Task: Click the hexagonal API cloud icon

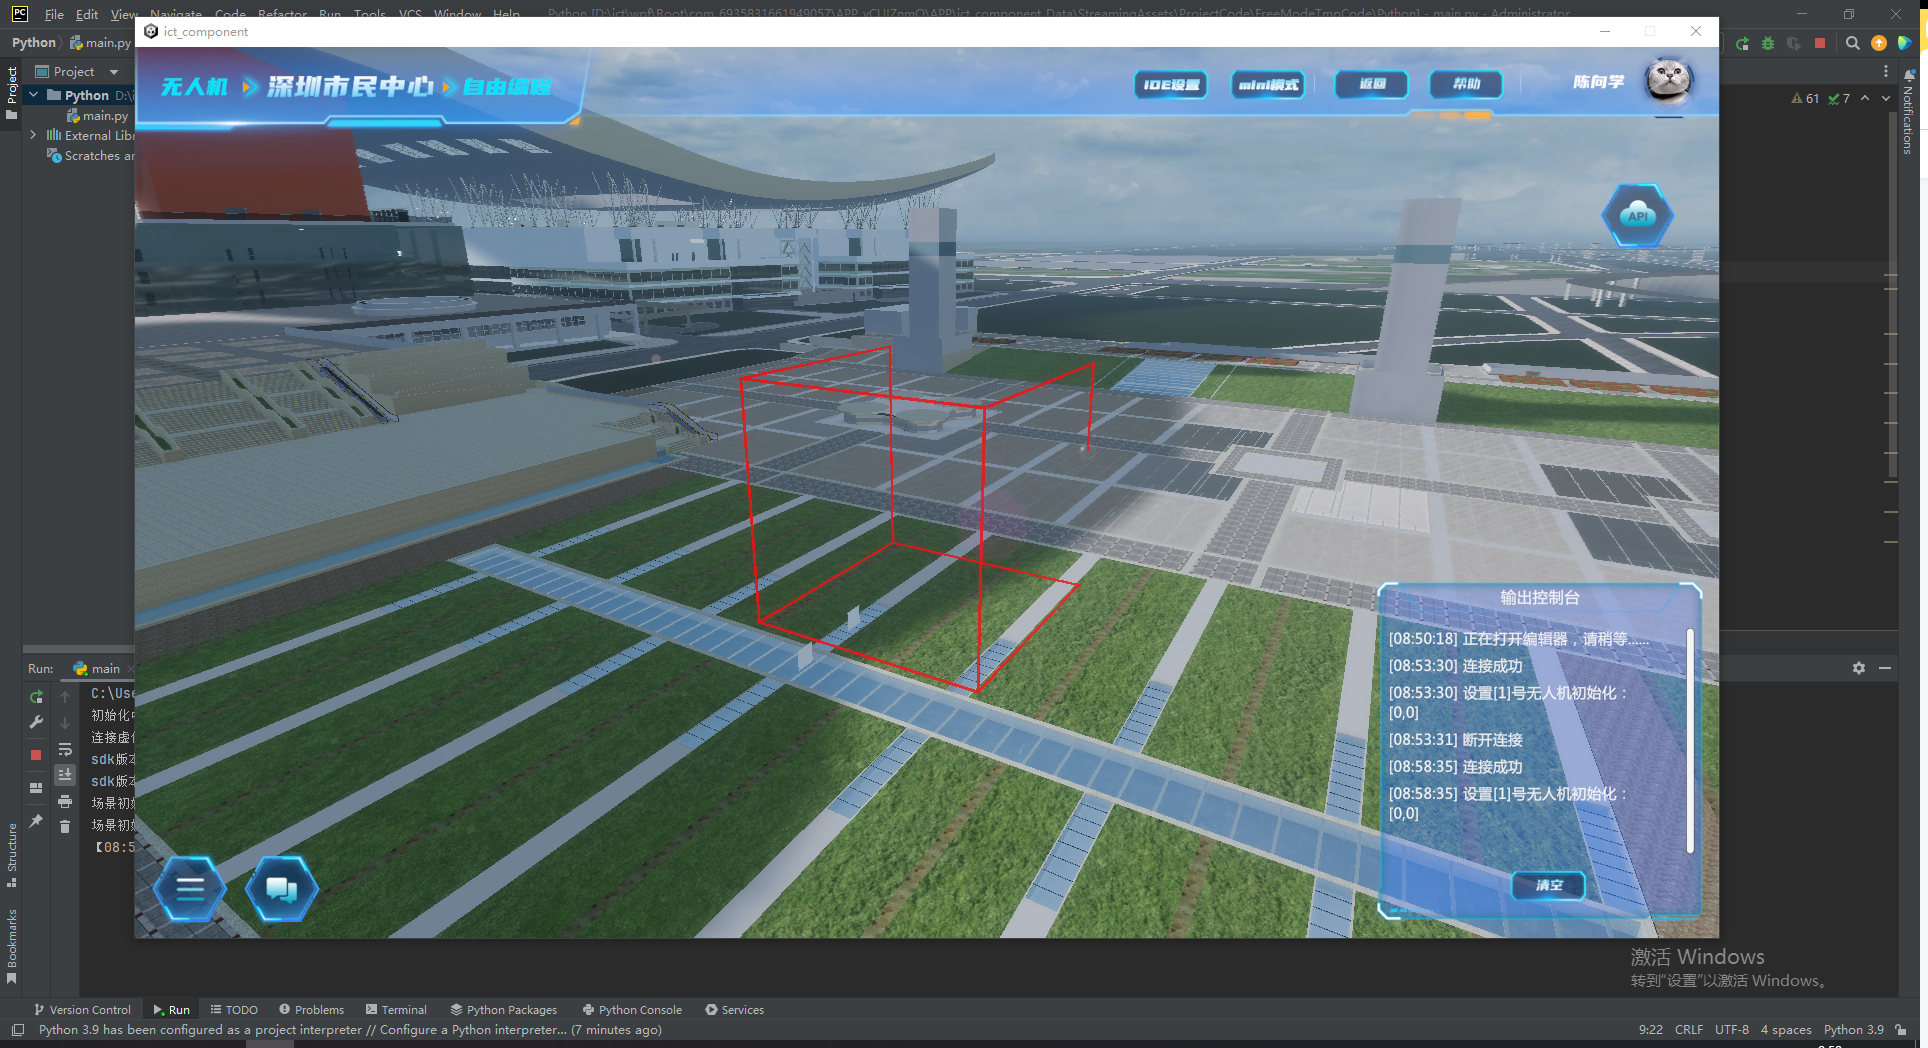Action: tap(1637, 215)
